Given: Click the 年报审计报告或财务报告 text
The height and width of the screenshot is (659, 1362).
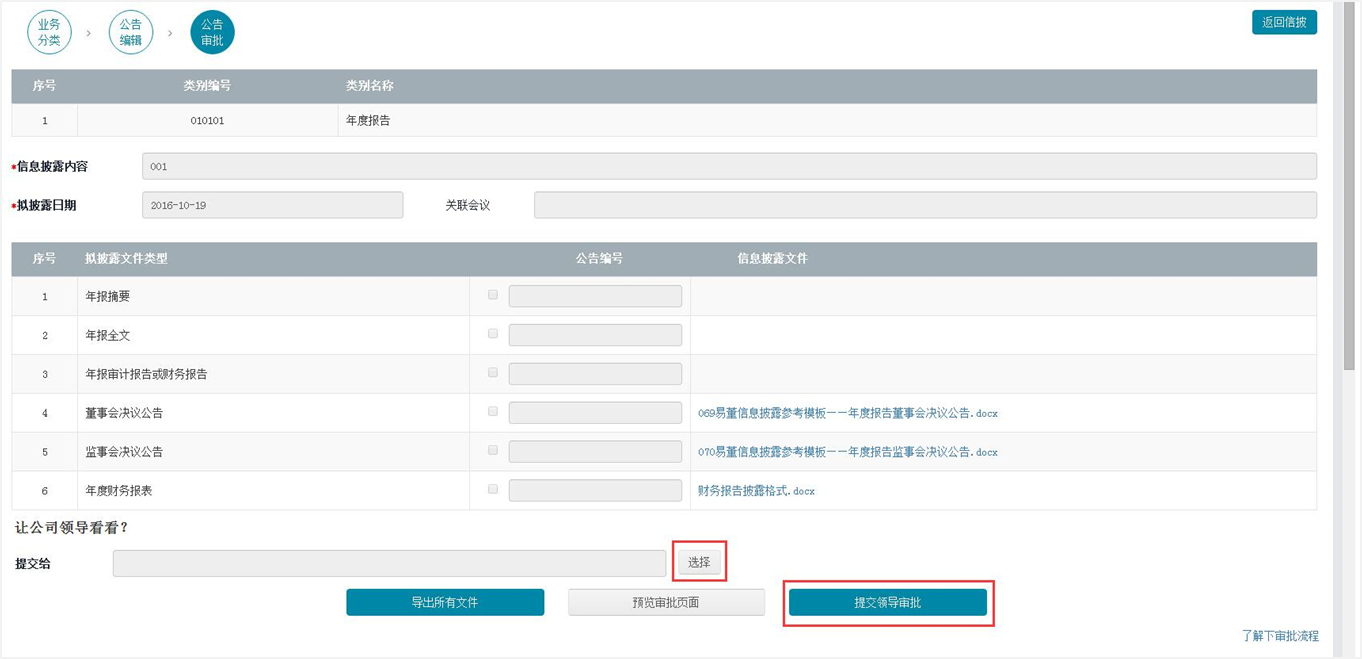Looking at the screenshot, I should 146,374.
